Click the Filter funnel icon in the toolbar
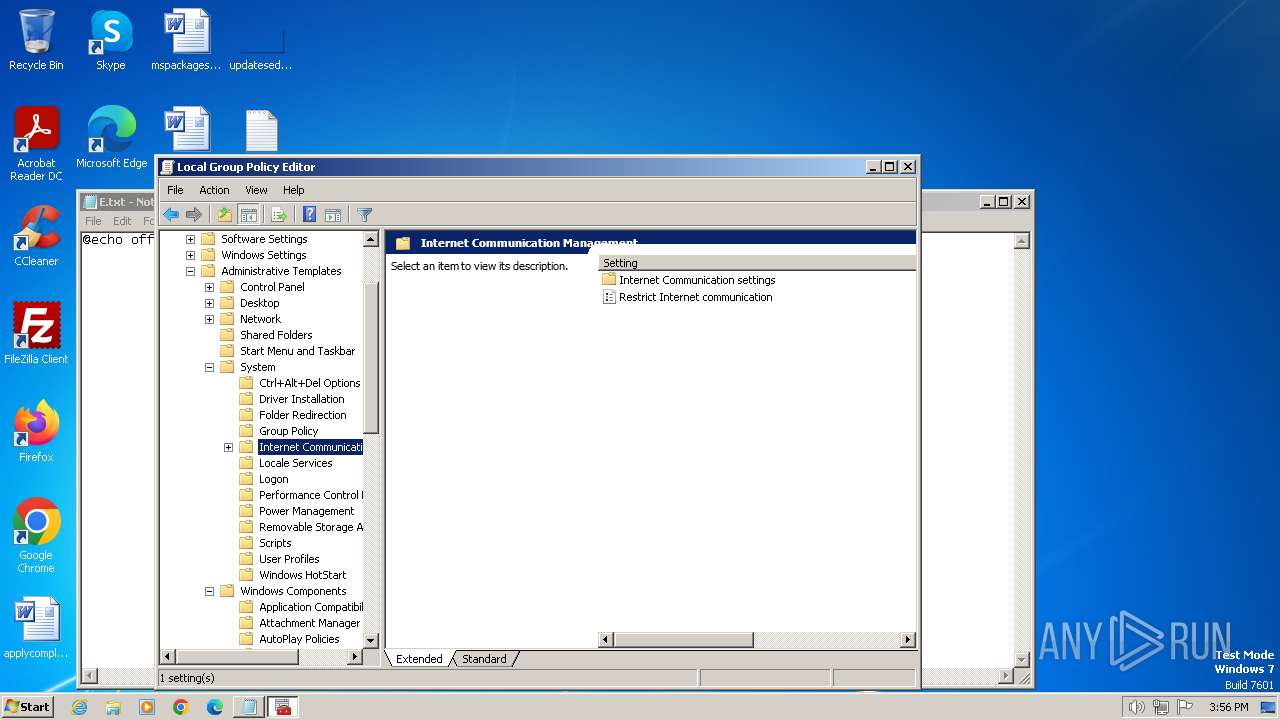This screenshot has width=1280, height=720. (x=364, y=215)
